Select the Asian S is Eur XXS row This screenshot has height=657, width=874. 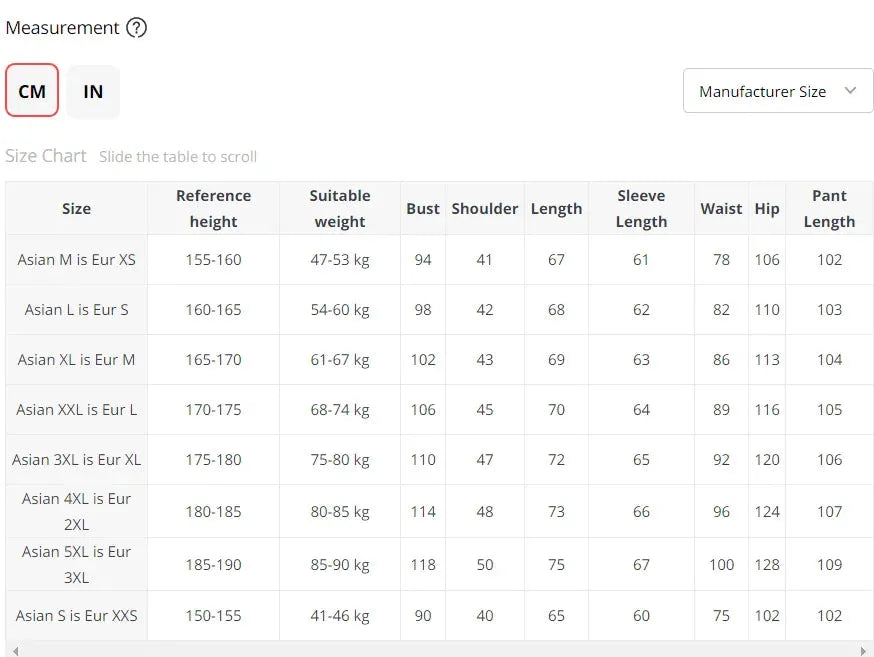(x=76, y=616)
